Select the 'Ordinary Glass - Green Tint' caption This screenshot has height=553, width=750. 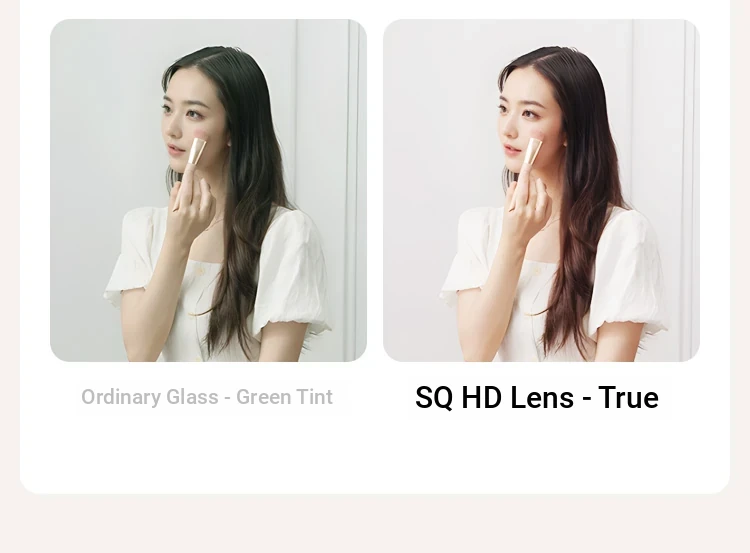[207, 397]
